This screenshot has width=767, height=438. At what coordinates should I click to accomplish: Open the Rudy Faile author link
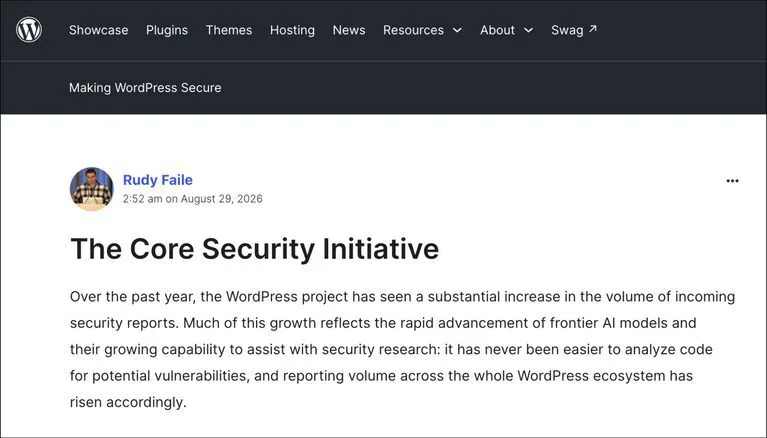point(158,180)
